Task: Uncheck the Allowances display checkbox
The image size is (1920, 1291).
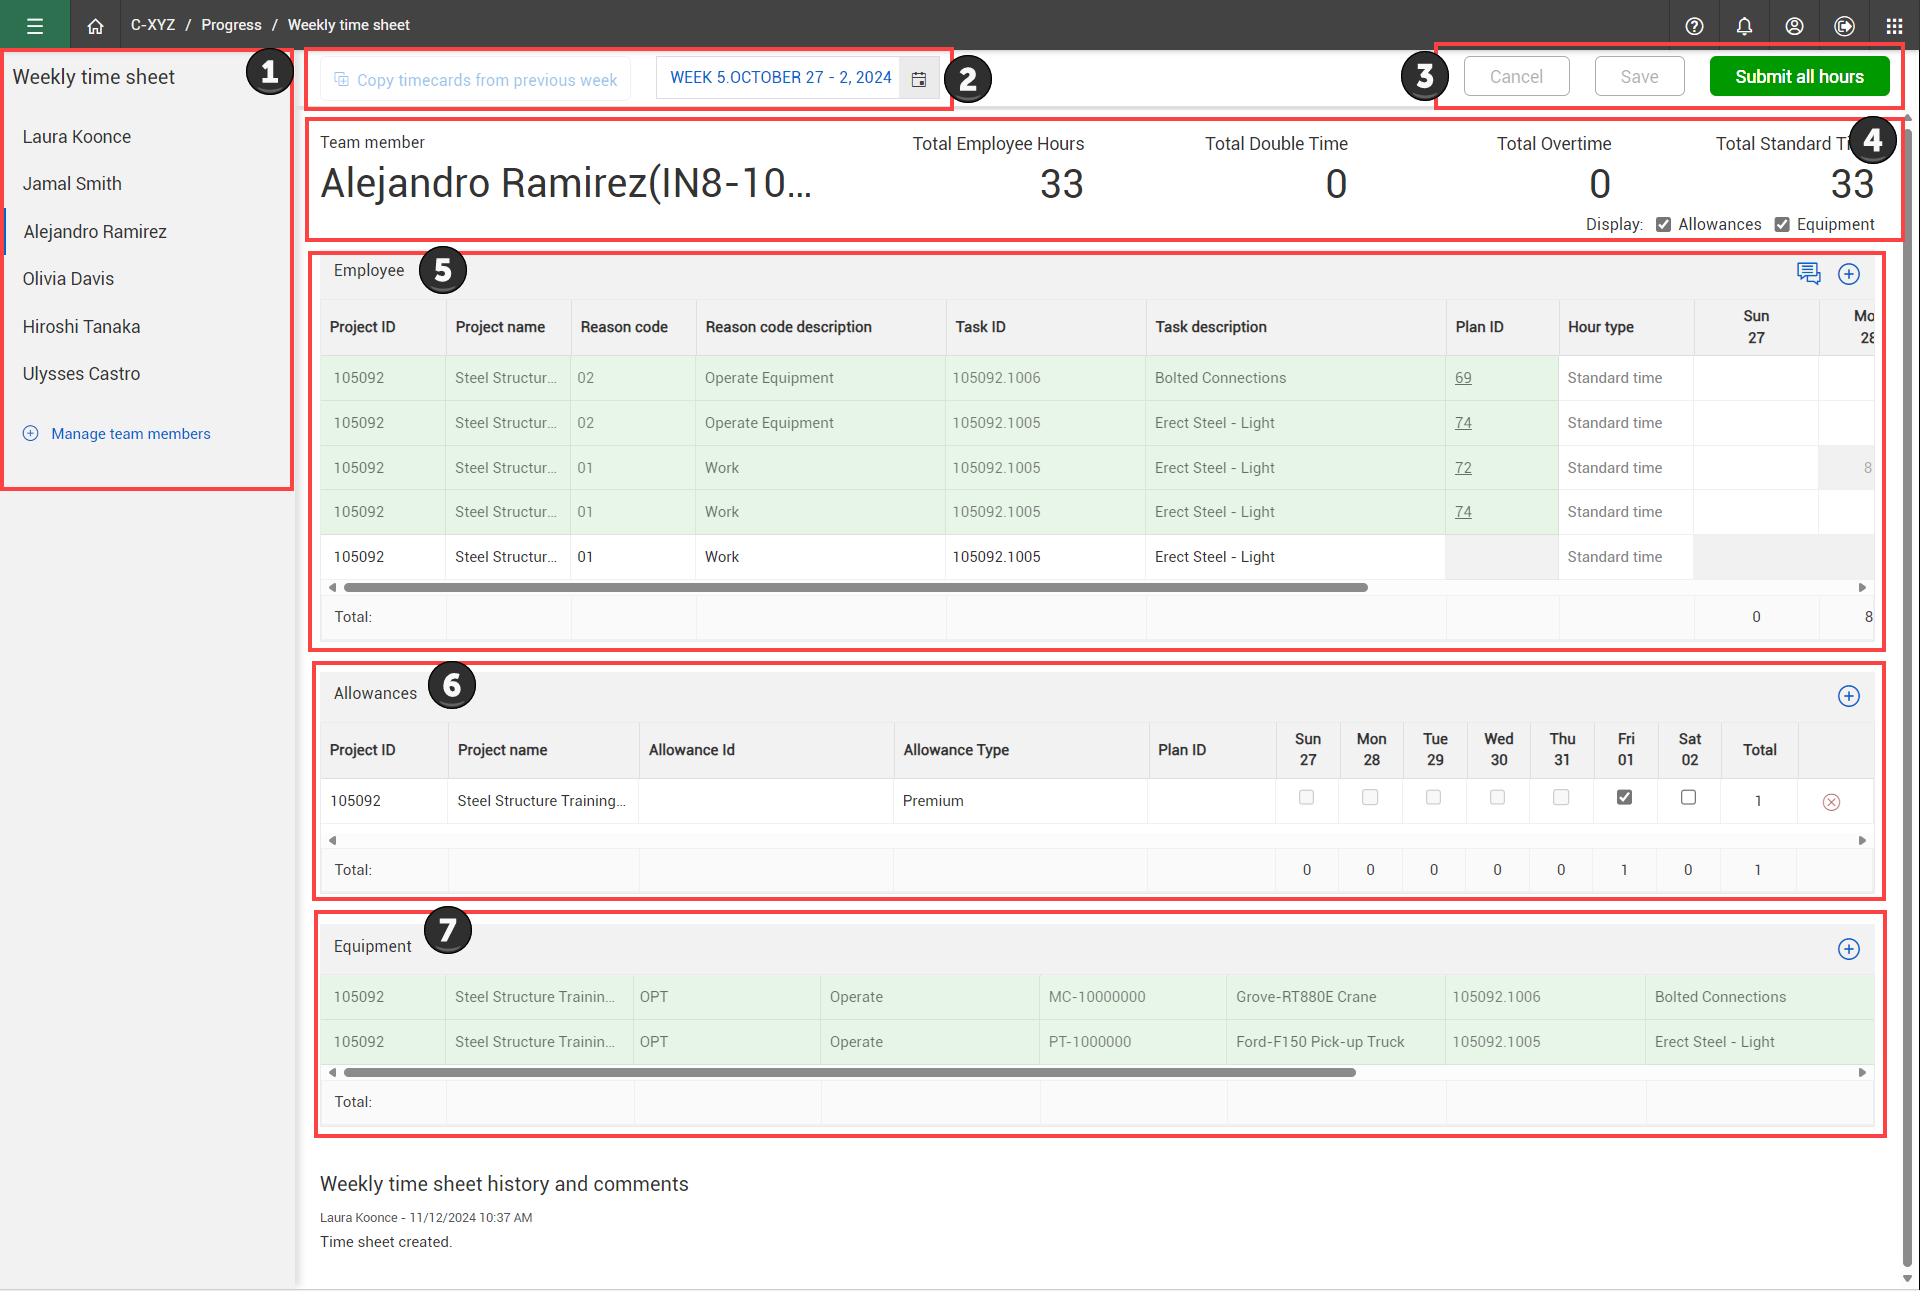Action: (x=1663, y=224)
